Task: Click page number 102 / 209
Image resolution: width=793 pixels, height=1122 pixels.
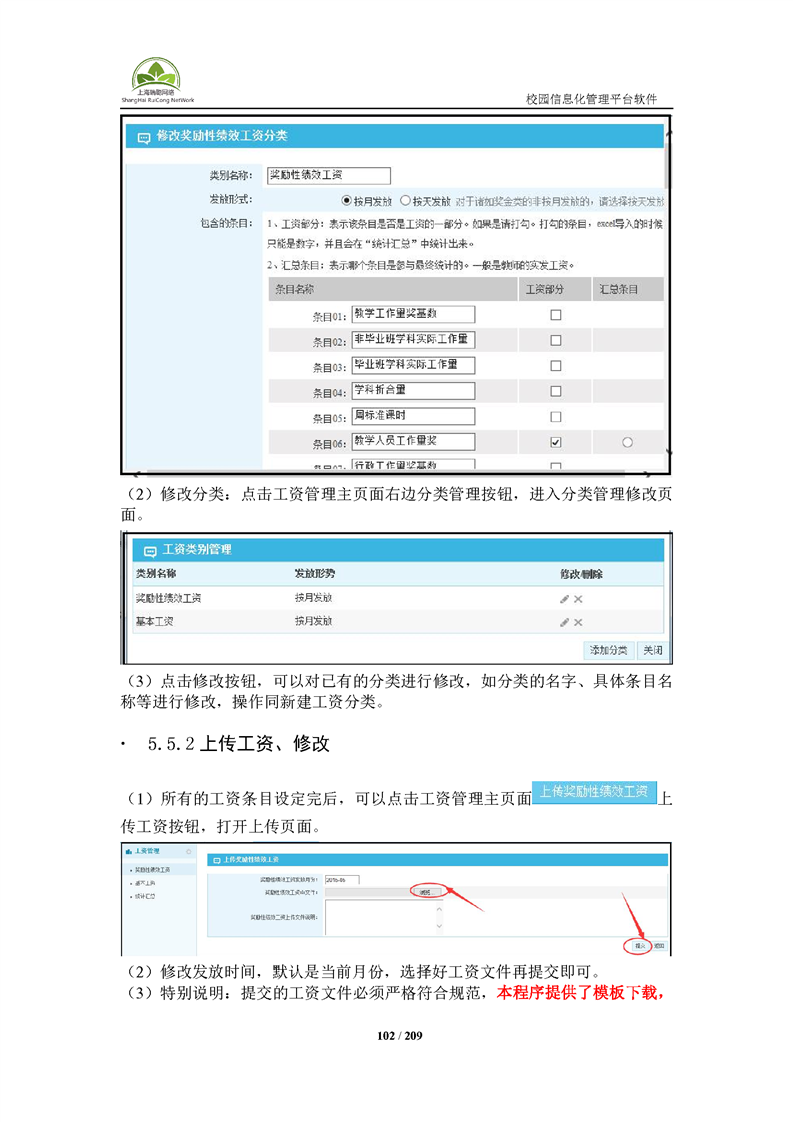Action: pos(399,1036)
